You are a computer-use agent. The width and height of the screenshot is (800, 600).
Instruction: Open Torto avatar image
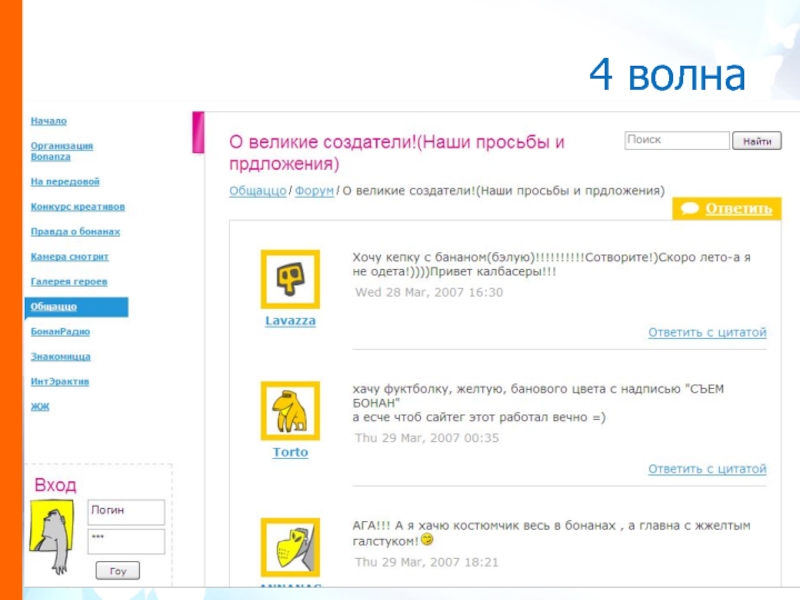click(290, 411)
